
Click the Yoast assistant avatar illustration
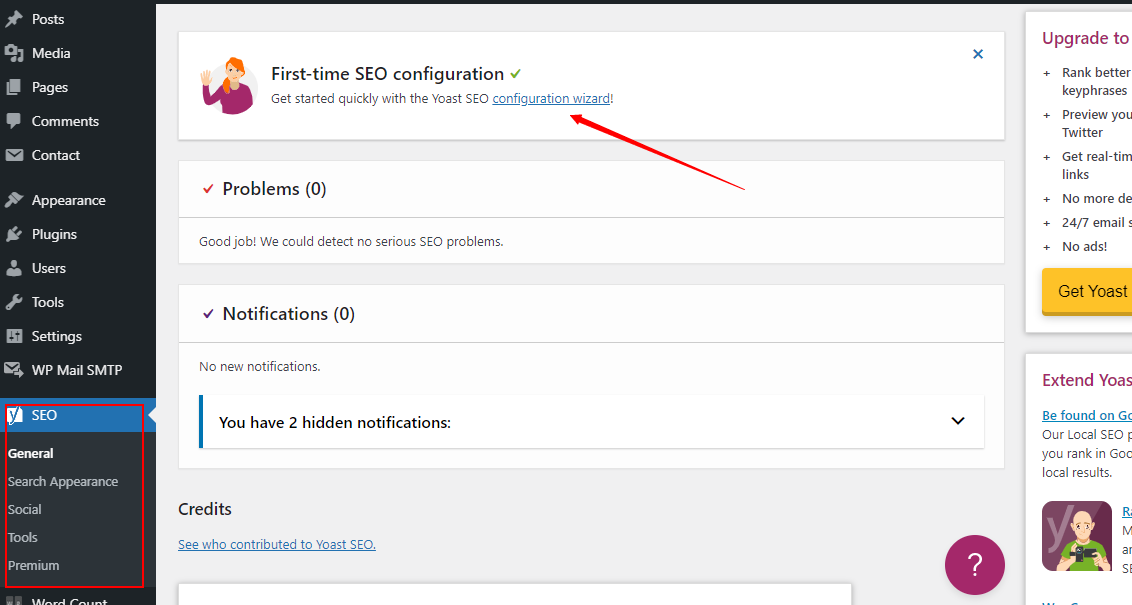tap(229, 86)
